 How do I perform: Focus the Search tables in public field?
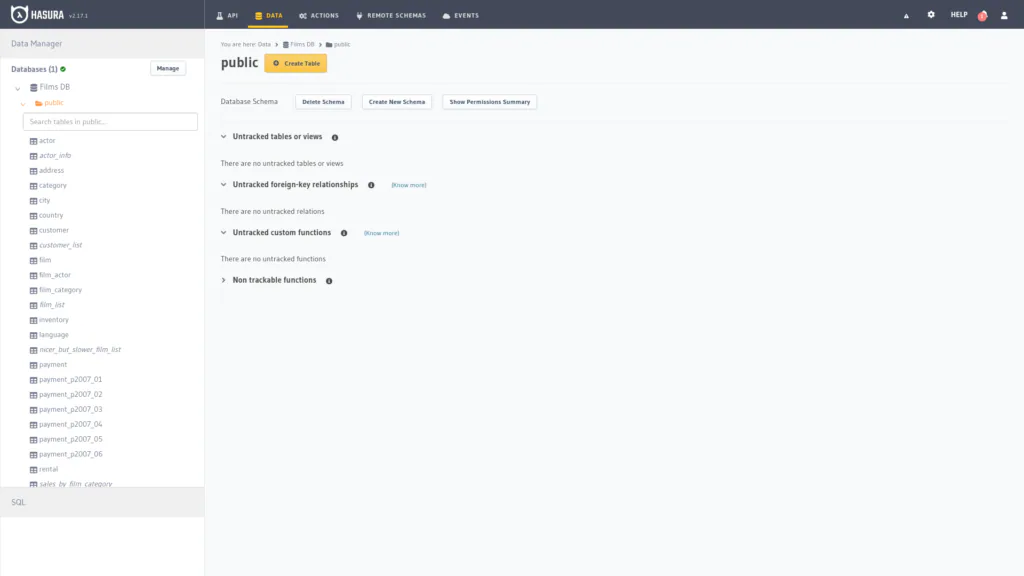coord(110,121)
